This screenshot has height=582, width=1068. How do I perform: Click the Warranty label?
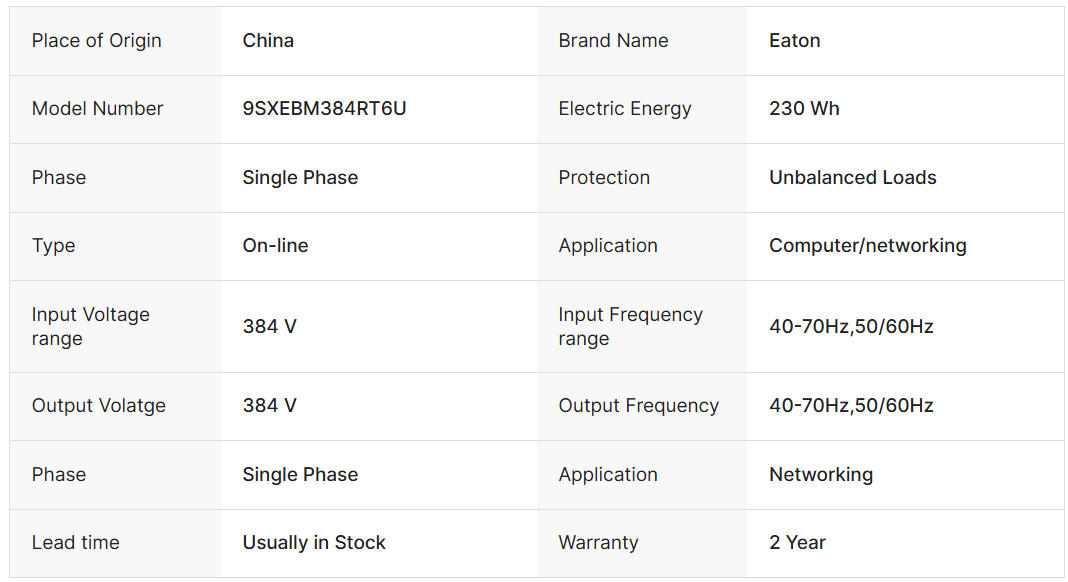(x=598, y=543)
